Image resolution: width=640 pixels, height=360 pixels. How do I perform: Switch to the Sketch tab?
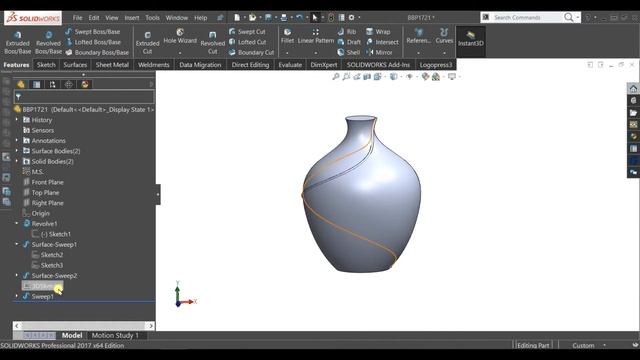pyautogui.click(x=46, y=64)
